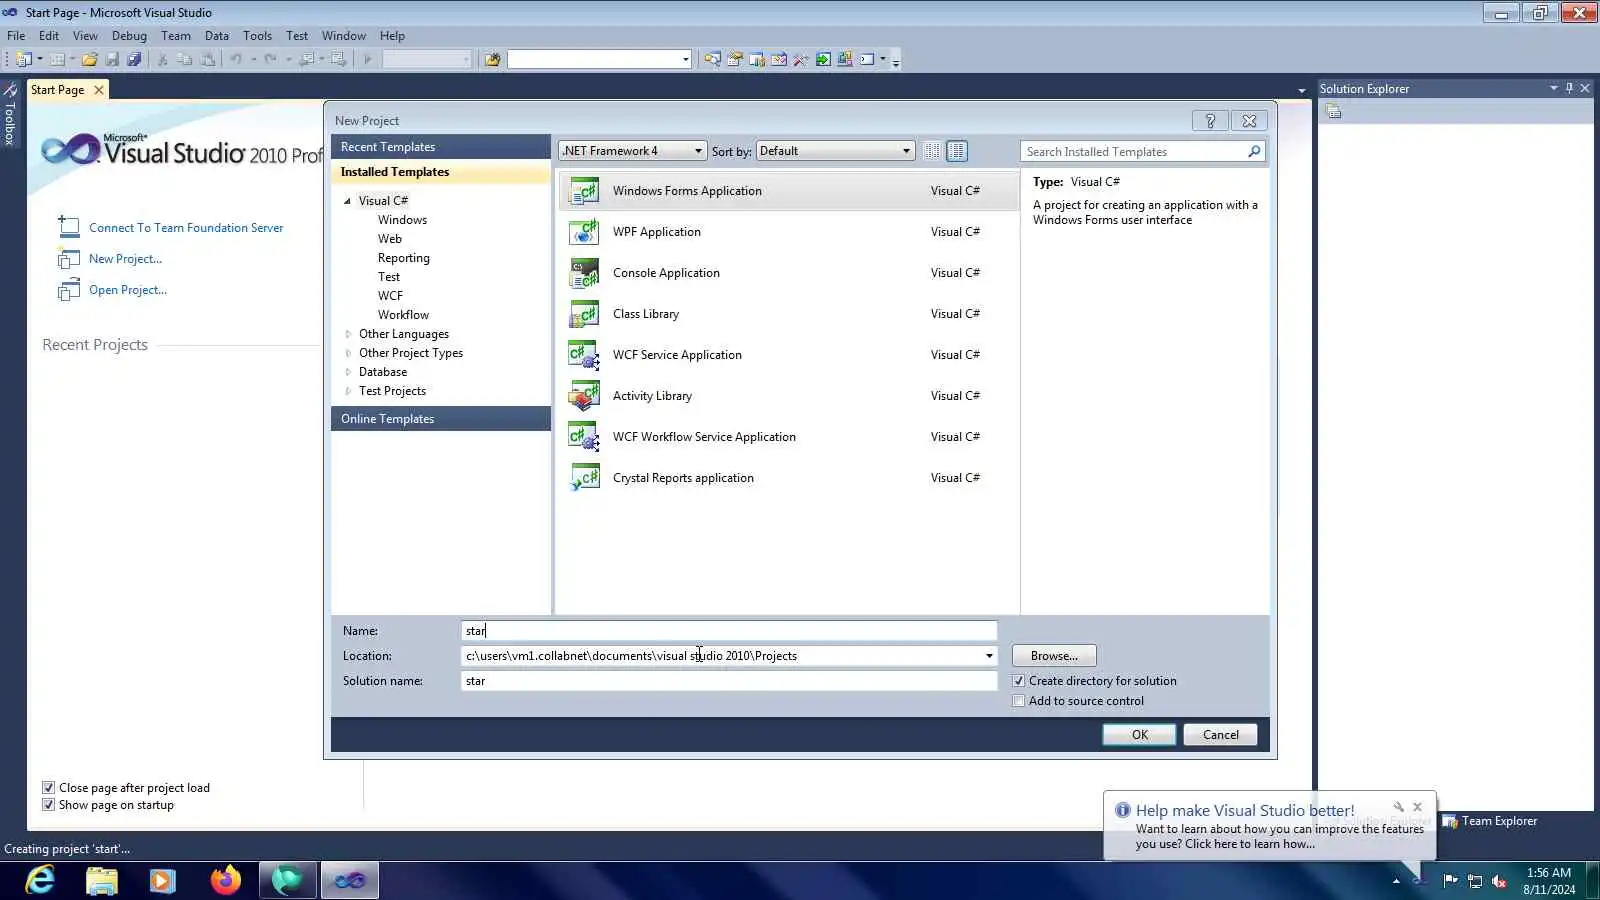Click into the Solution name field
This screenshot has width=1600, height=900.
pos(729,681)
